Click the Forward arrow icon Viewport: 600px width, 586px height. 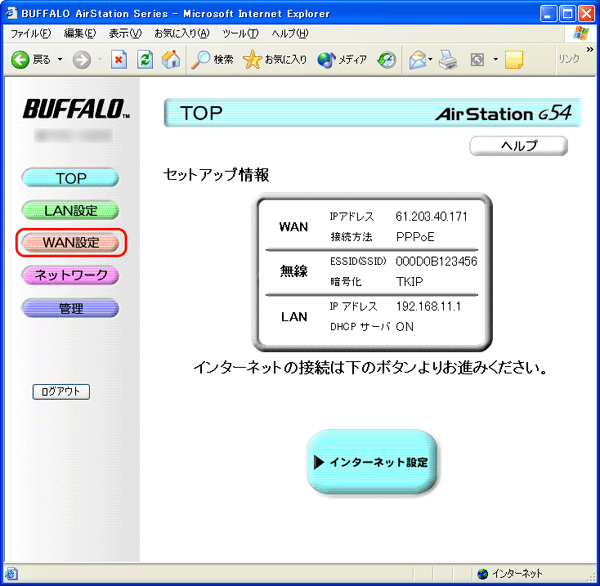click(x=82, y=60)
